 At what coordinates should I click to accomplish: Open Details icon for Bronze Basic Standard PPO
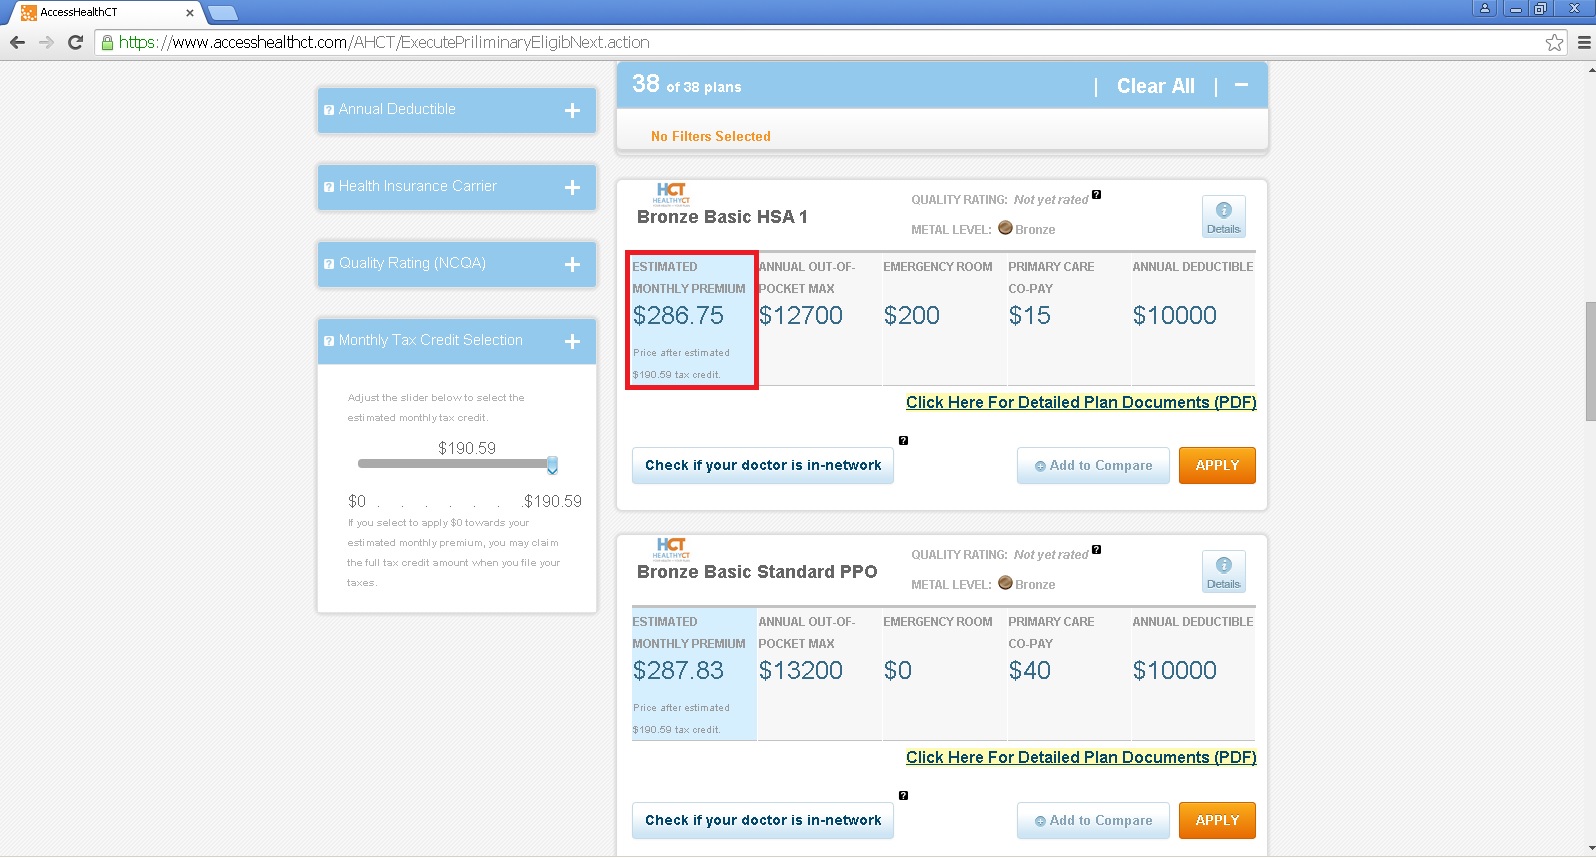click(1223, 571)
